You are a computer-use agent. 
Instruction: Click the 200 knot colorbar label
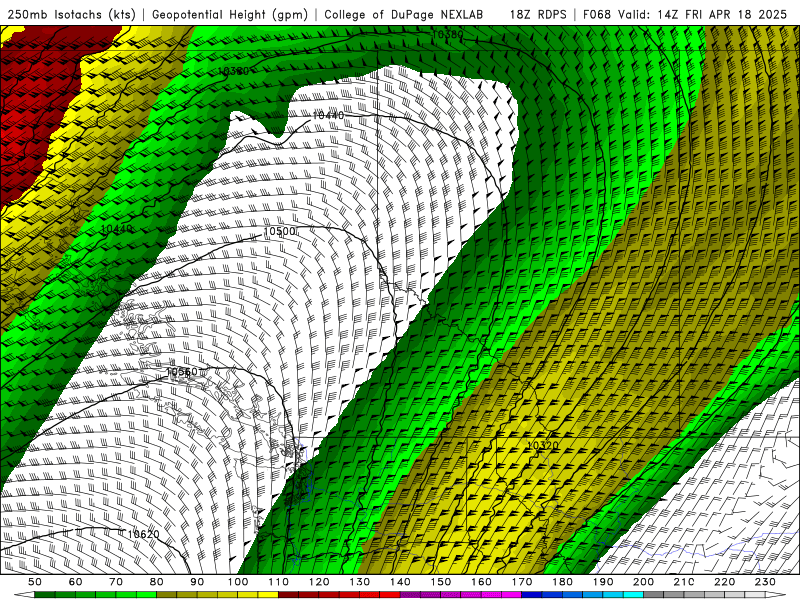pyautogui.click(x=643, y=582)
